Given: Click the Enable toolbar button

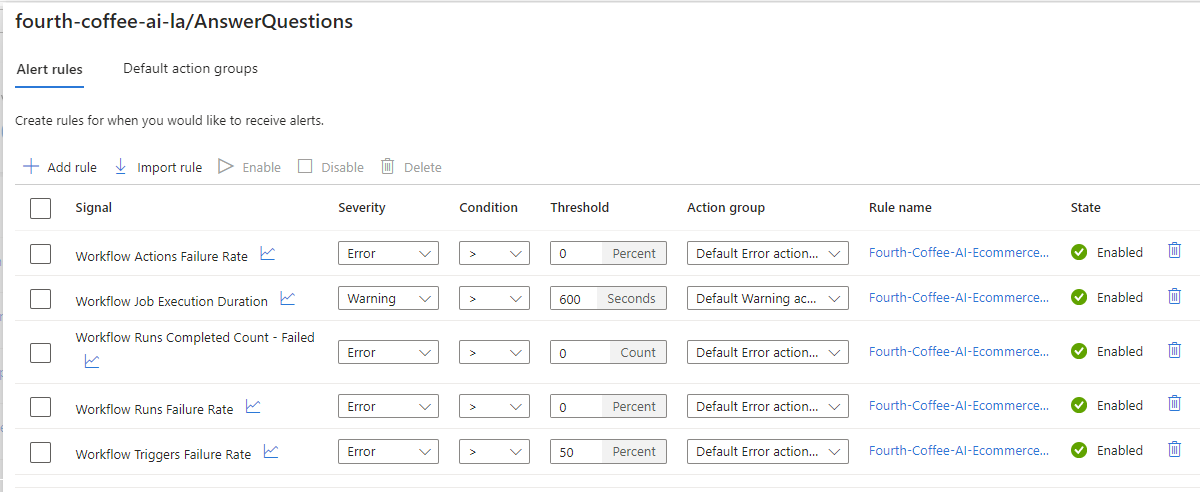Looking at the screenshot, I should point(249,167).
